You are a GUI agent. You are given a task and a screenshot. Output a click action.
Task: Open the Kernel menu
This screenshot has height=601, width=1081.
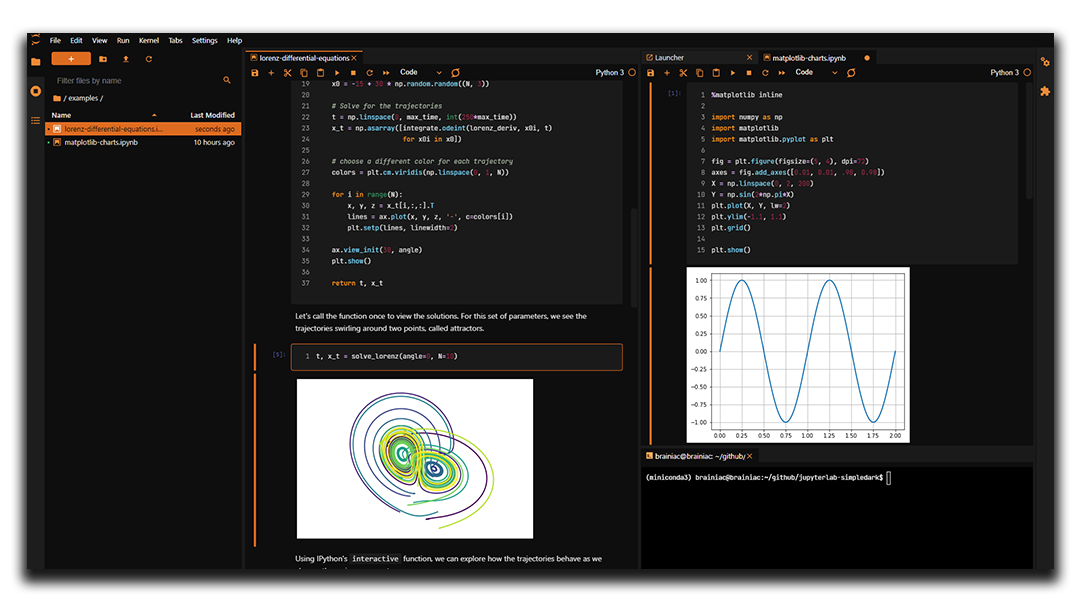149,41
